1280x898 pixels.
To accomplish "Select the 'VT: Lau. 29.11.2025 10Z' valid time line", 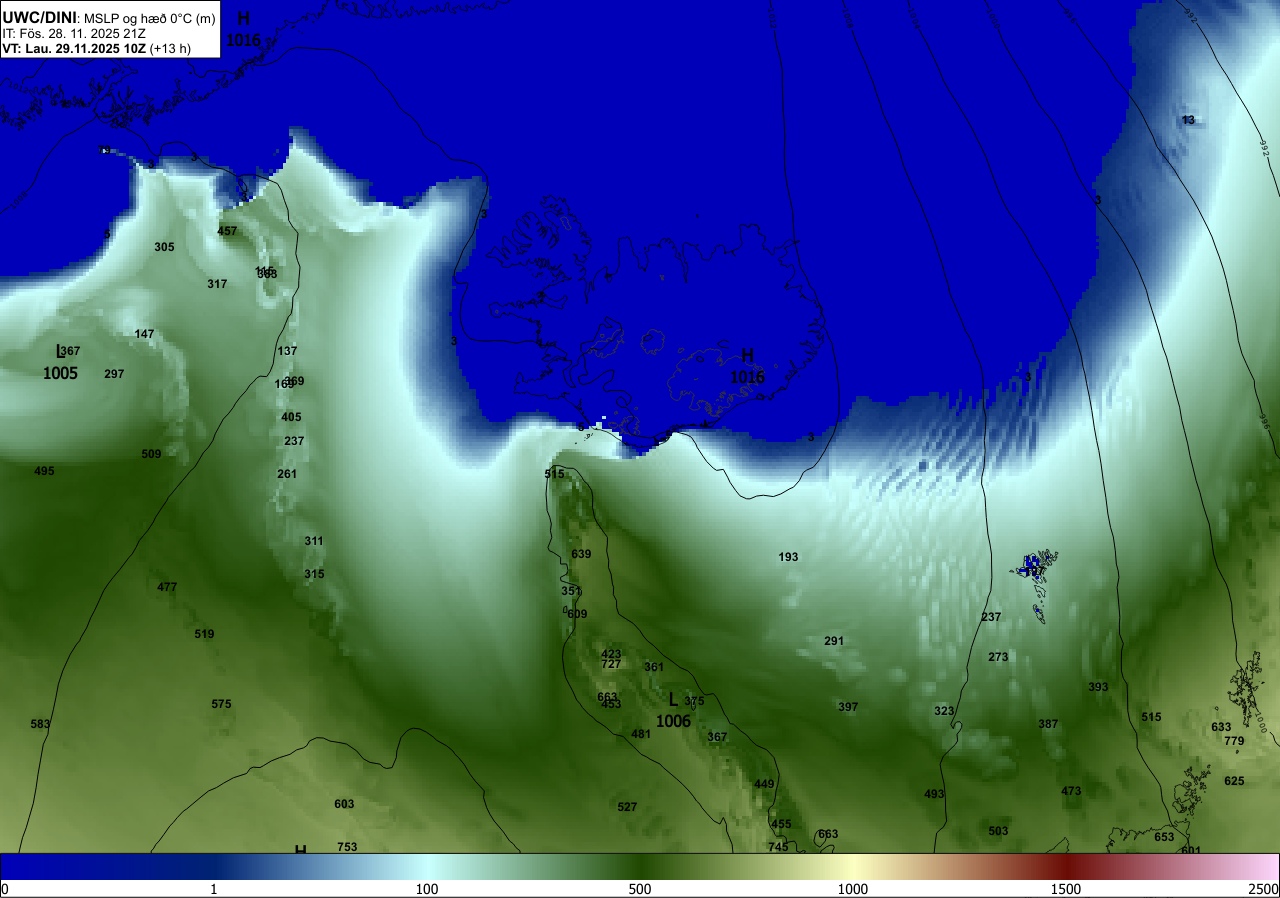I will [96, 48].
